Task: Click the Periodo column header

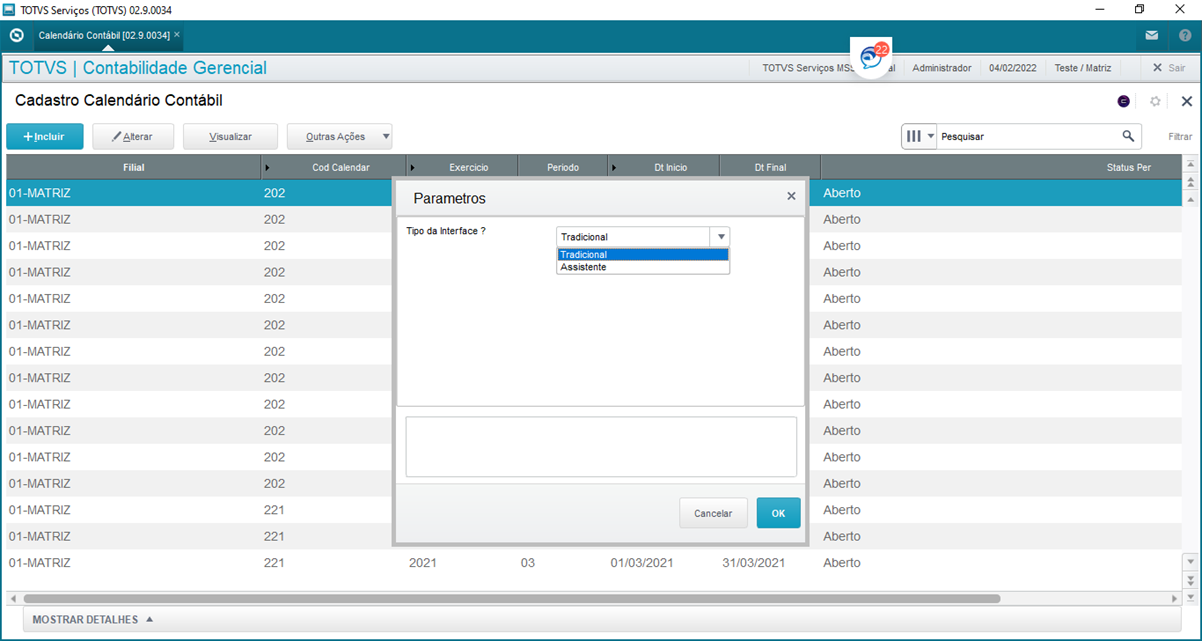Action: tap(563, 167)
